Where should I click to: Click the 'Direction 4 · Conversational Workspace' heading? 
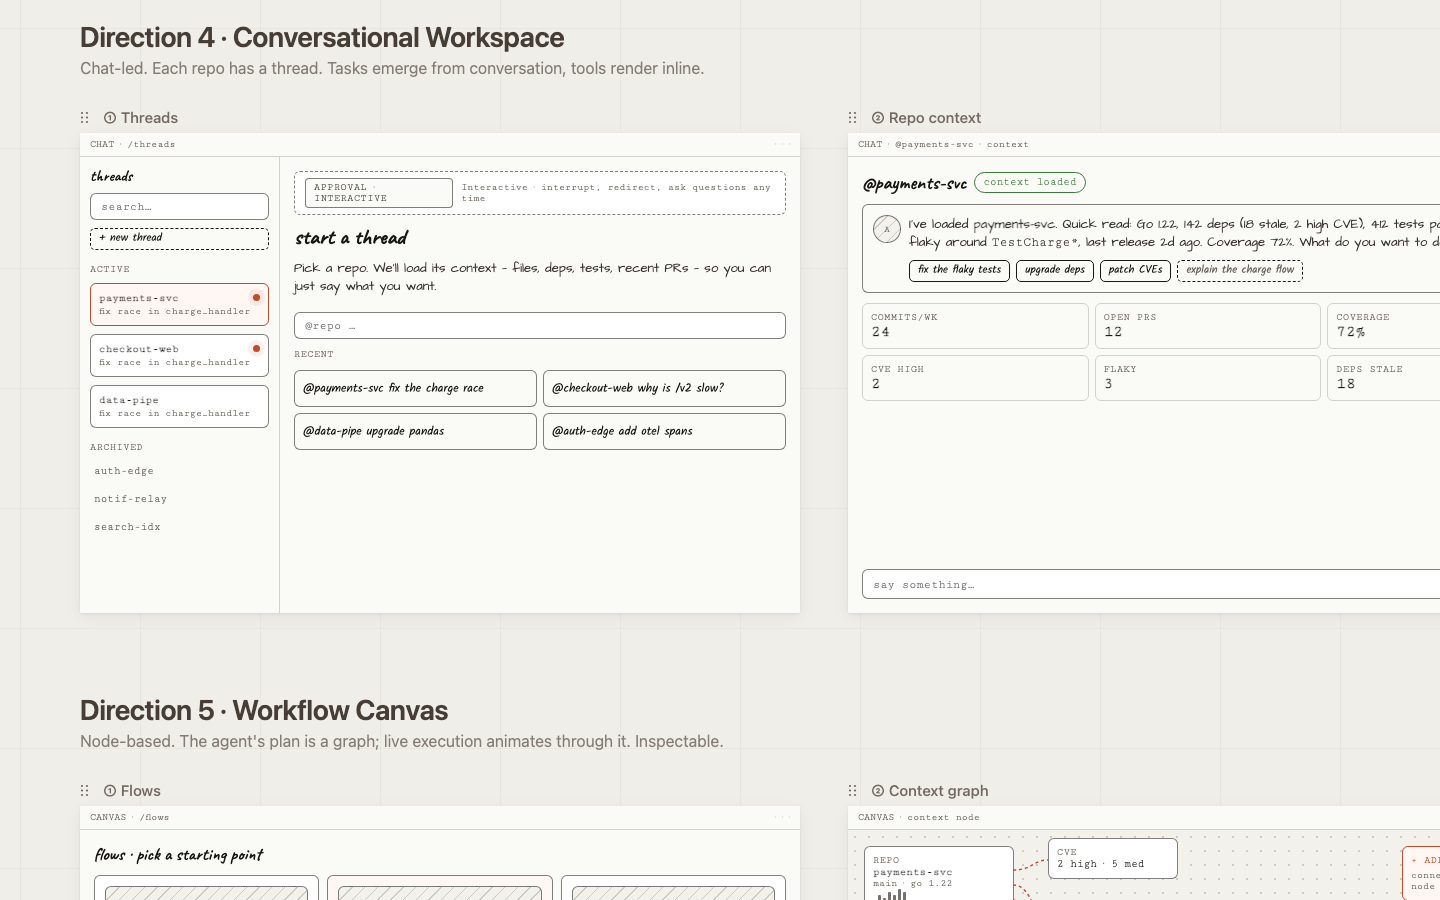click(322, 38)
